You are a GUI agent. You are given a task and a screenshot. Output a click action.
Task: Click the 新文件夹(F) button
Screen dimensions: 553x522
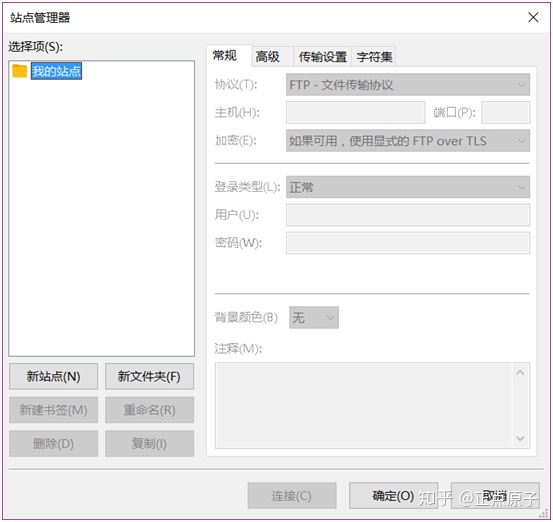[x=150, y=376]
